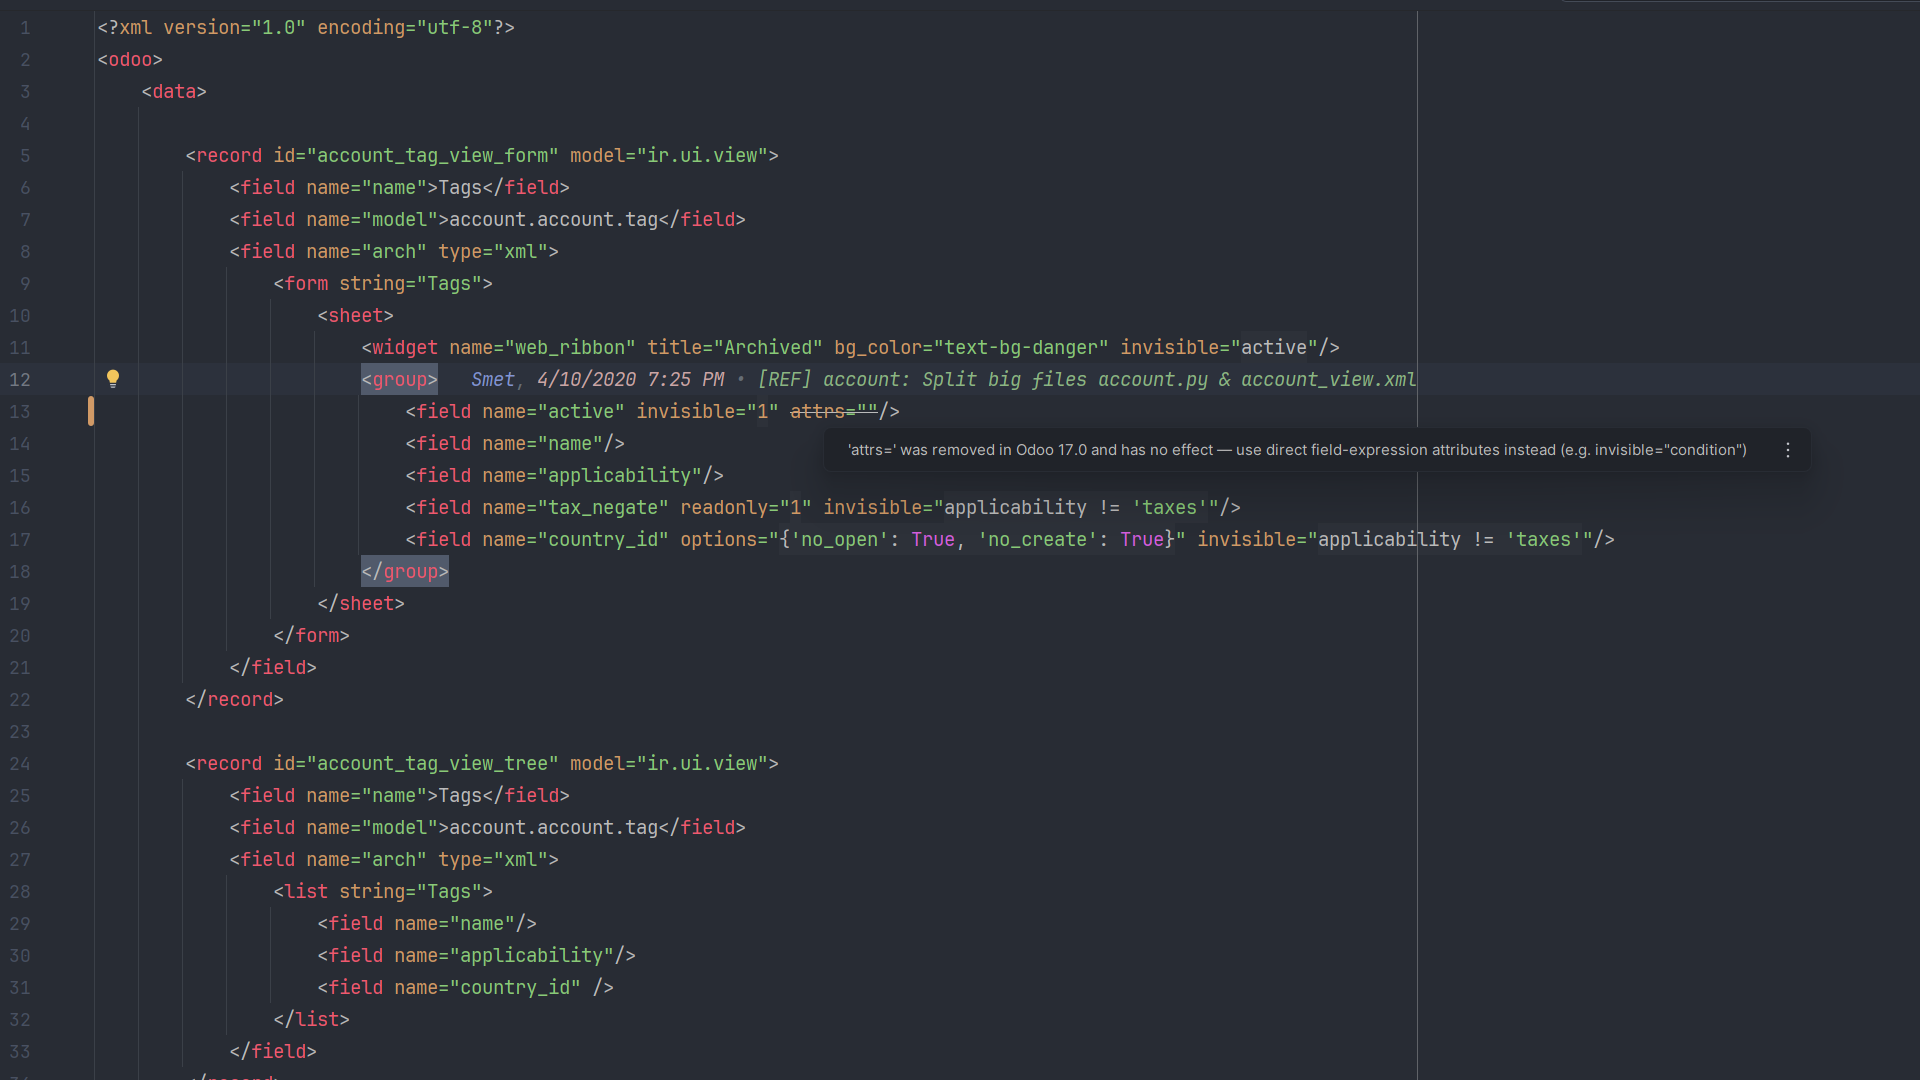Screen dimensions: 1920x1080
Task: Click the yellow lightbulb quick-fix icon
Action: click(113, 379)
